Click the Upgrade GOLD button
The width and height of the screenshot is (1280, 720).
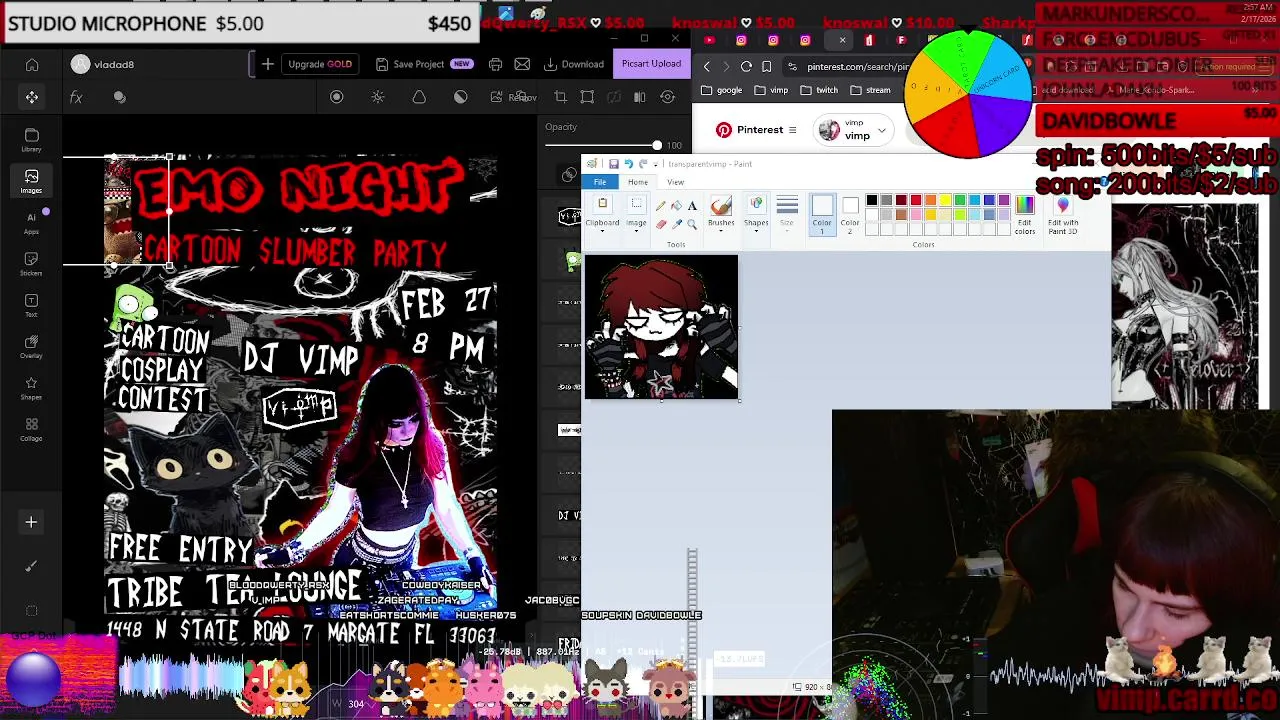tap(320, 64)
